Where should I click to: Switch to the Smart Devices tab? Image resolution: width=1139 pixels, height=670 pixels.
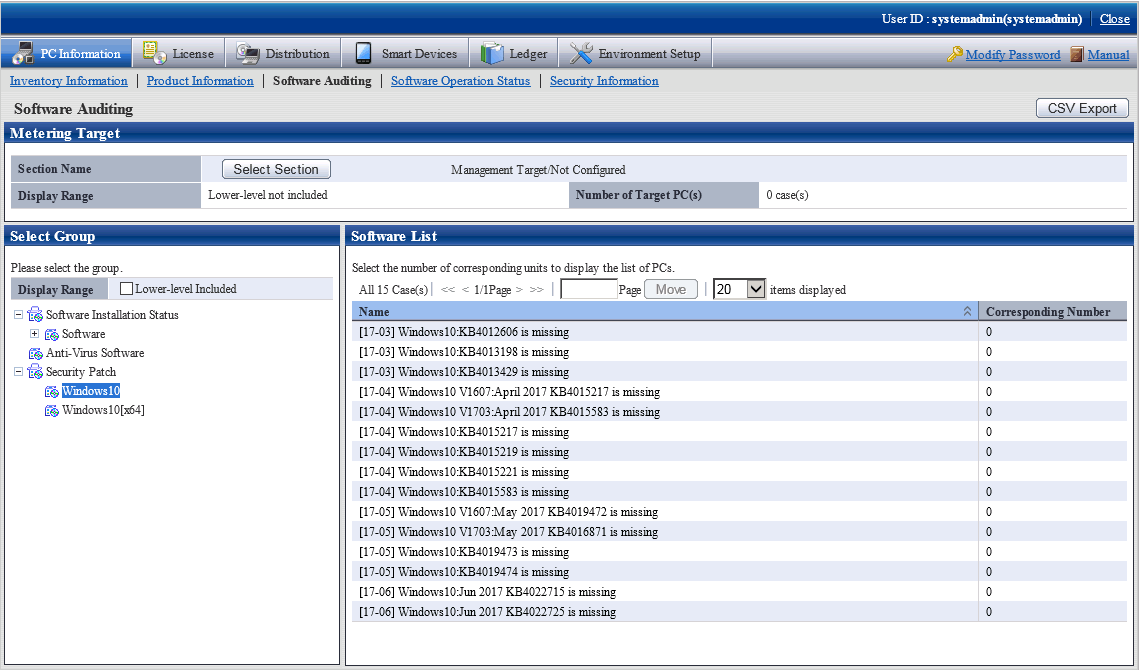tap(405, 53)
